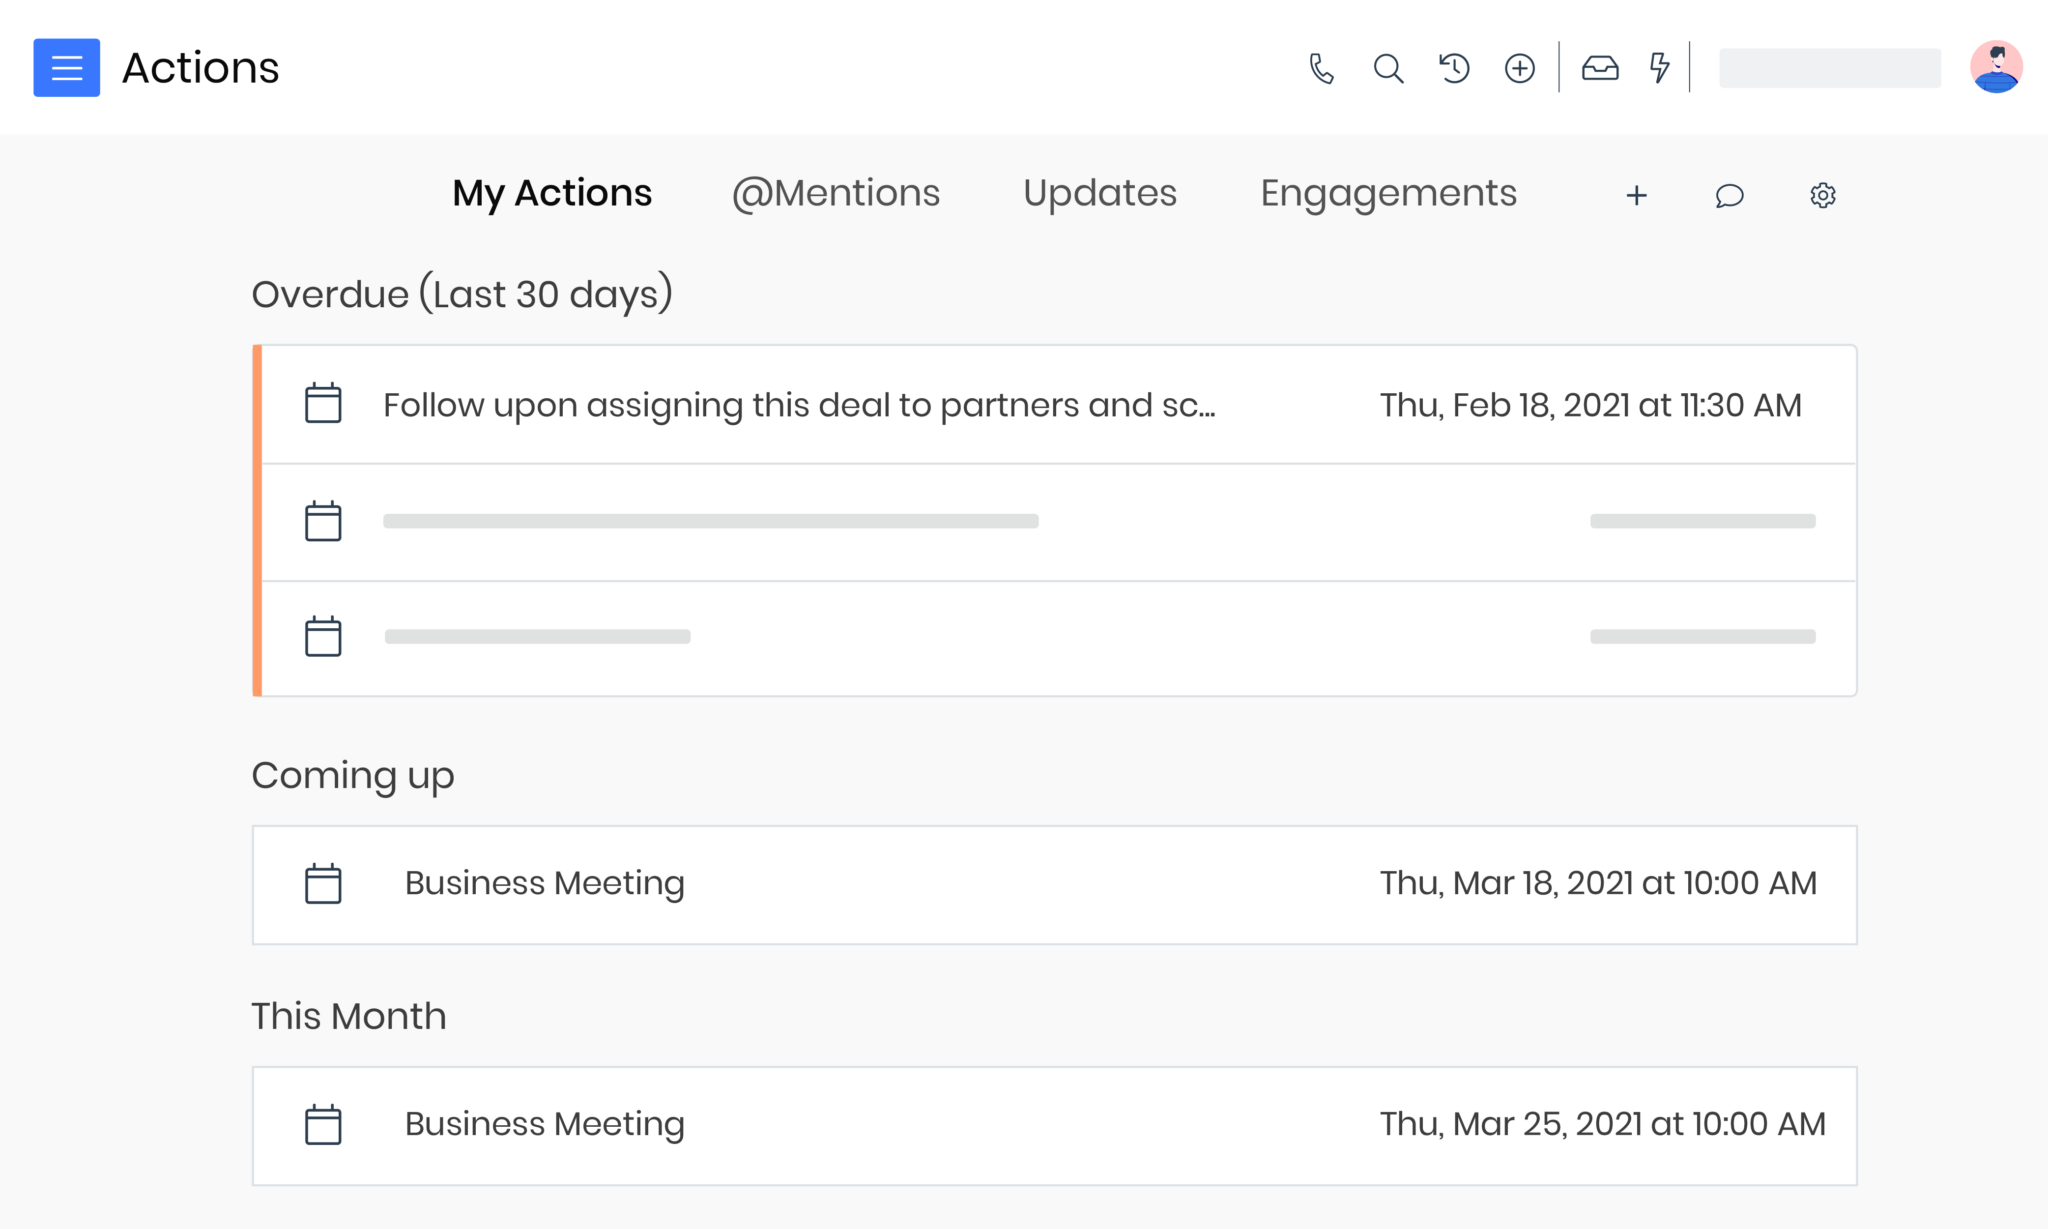Open the Updates tab
Image resolution: width=2048 pixels, height=1229 pixels.
[x=1099, y=193]
